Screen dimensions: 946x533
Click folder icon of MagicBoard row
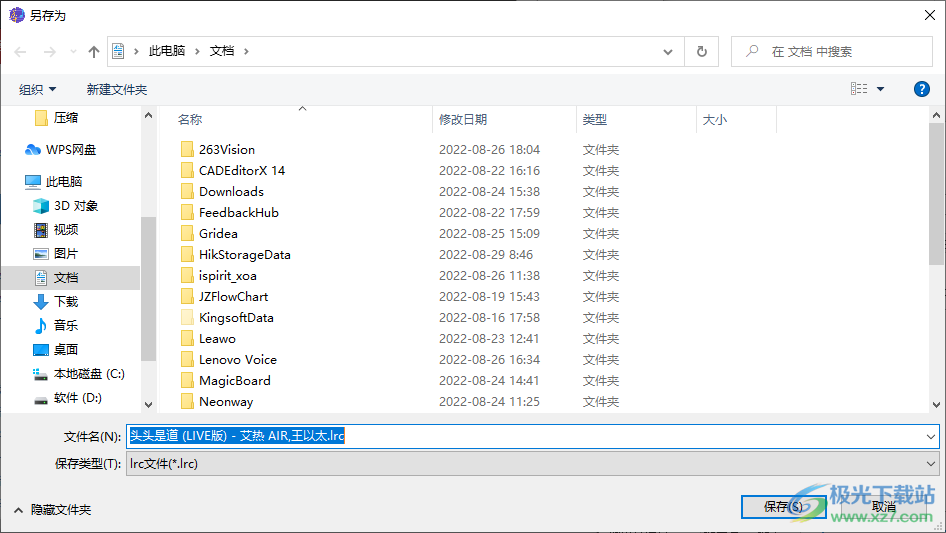(187, 381)
